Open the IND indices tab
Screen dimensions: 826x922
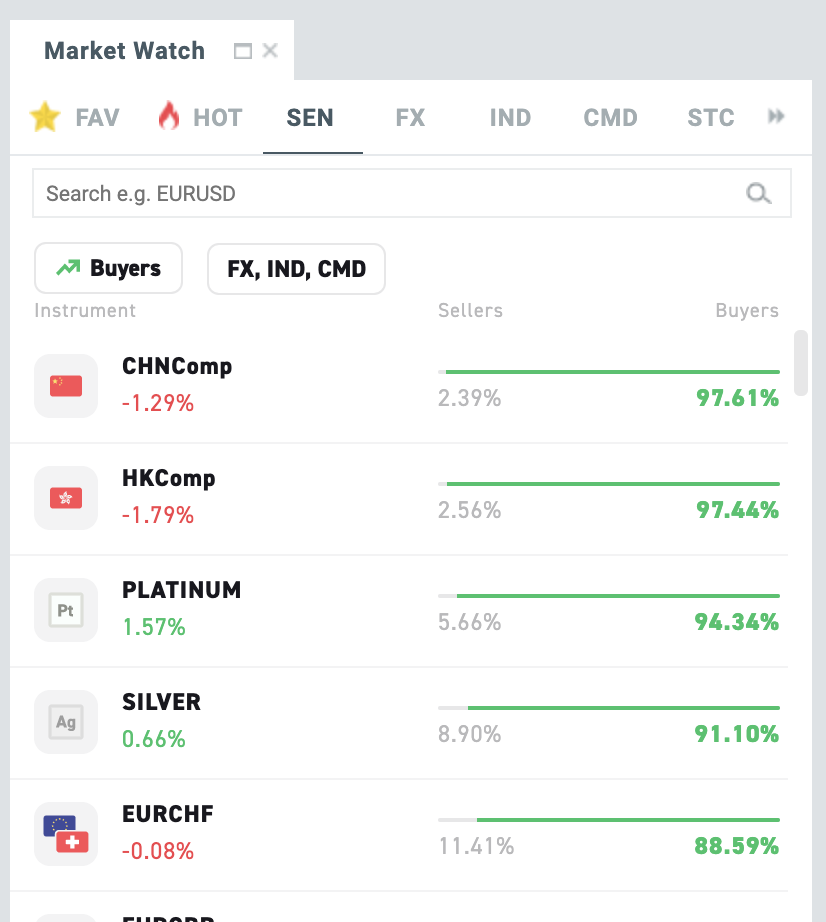pos(510,117)
